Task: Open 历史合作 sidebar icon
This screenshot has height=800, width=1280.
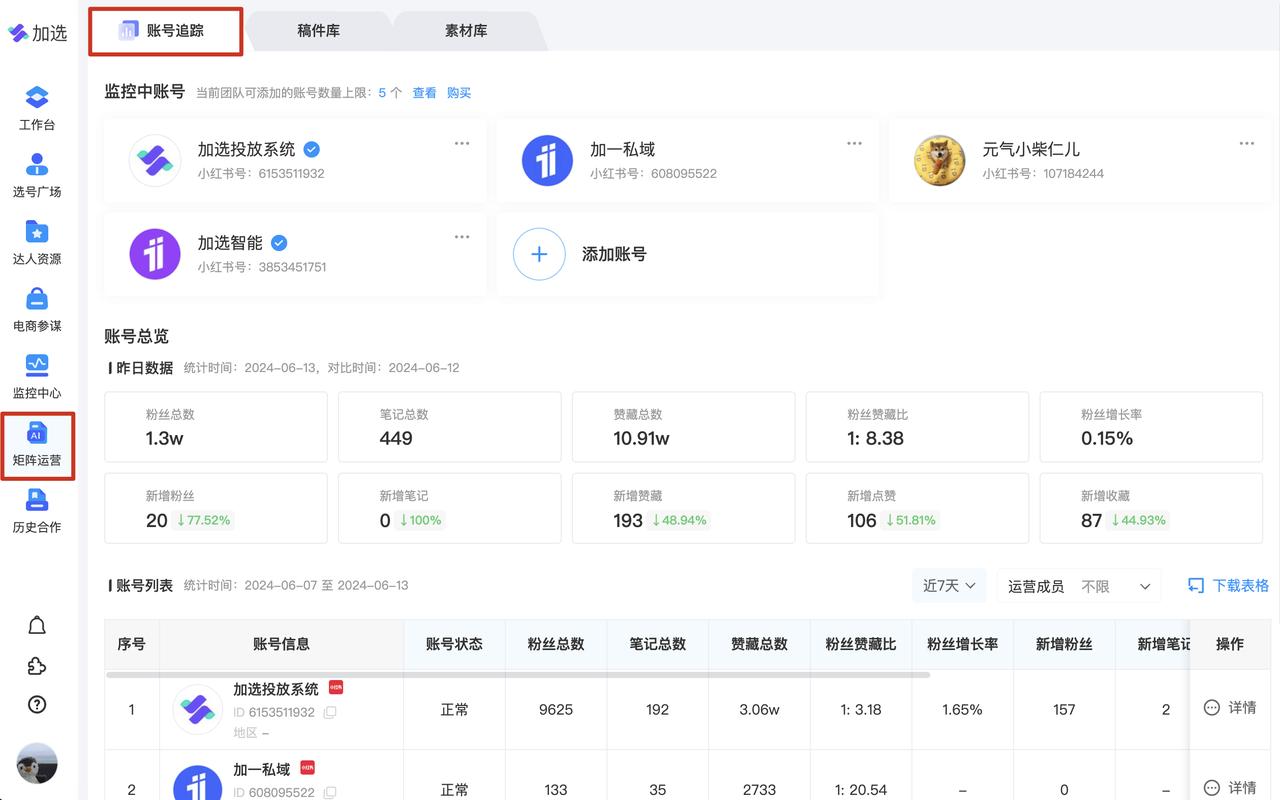Action: pos(37,511)
